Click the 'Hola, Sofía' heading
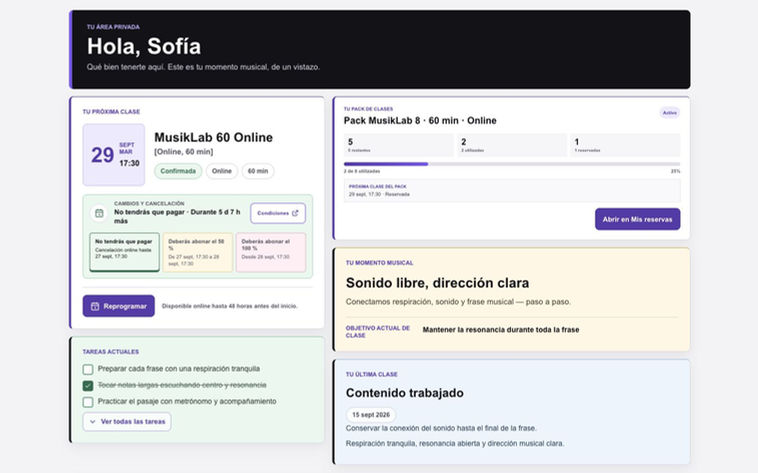 (x=144, y=46)
